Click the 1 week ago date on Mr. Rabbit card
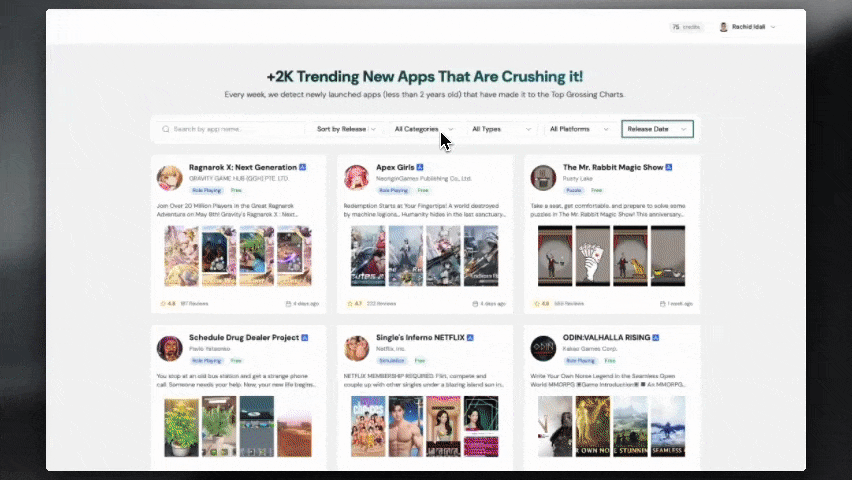This screenshot has width=852, height=480. (680, 304)
